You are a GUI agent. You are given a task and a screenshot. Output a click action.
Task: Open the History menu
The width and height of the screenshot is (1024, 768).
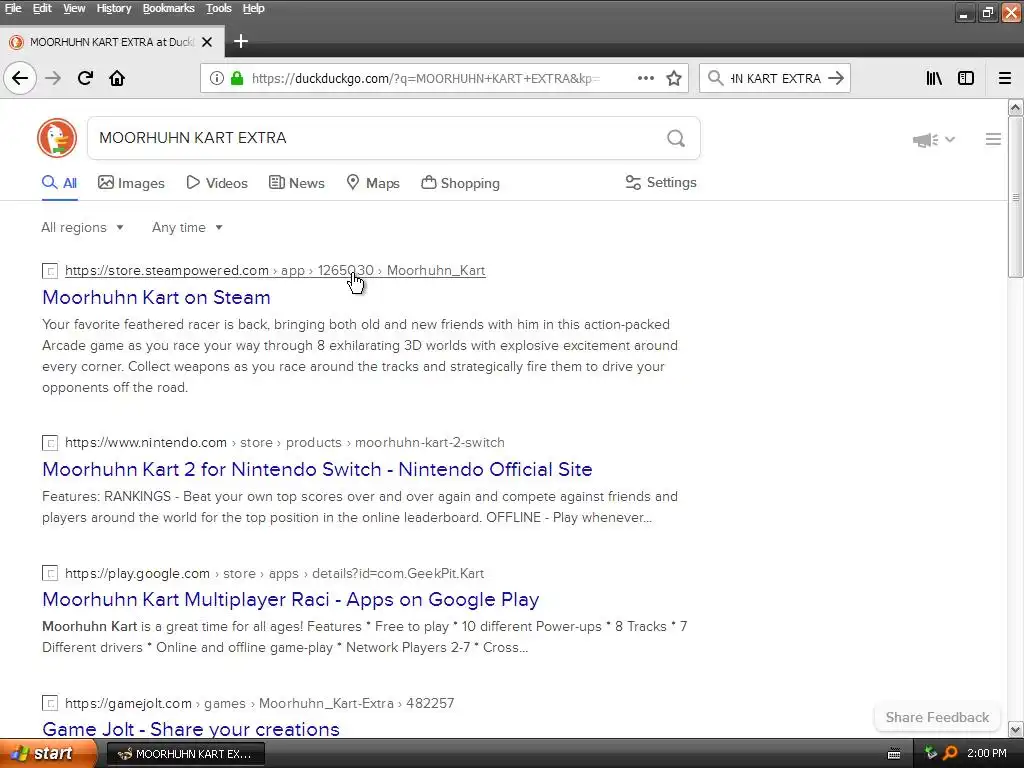point(114,8)
